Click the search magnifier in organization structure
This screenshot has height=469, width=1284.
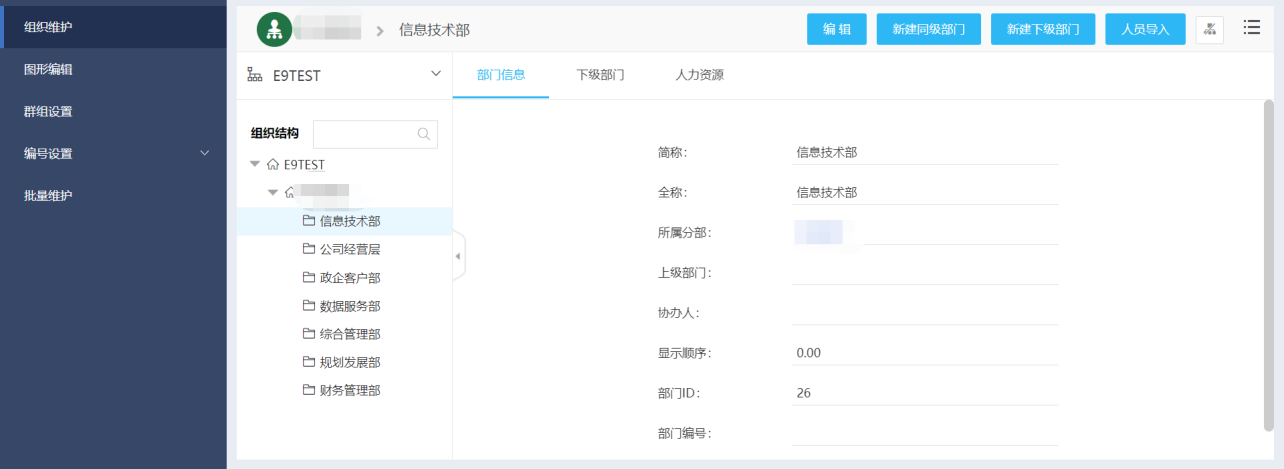pyautogui.click(x=424, y=134)
